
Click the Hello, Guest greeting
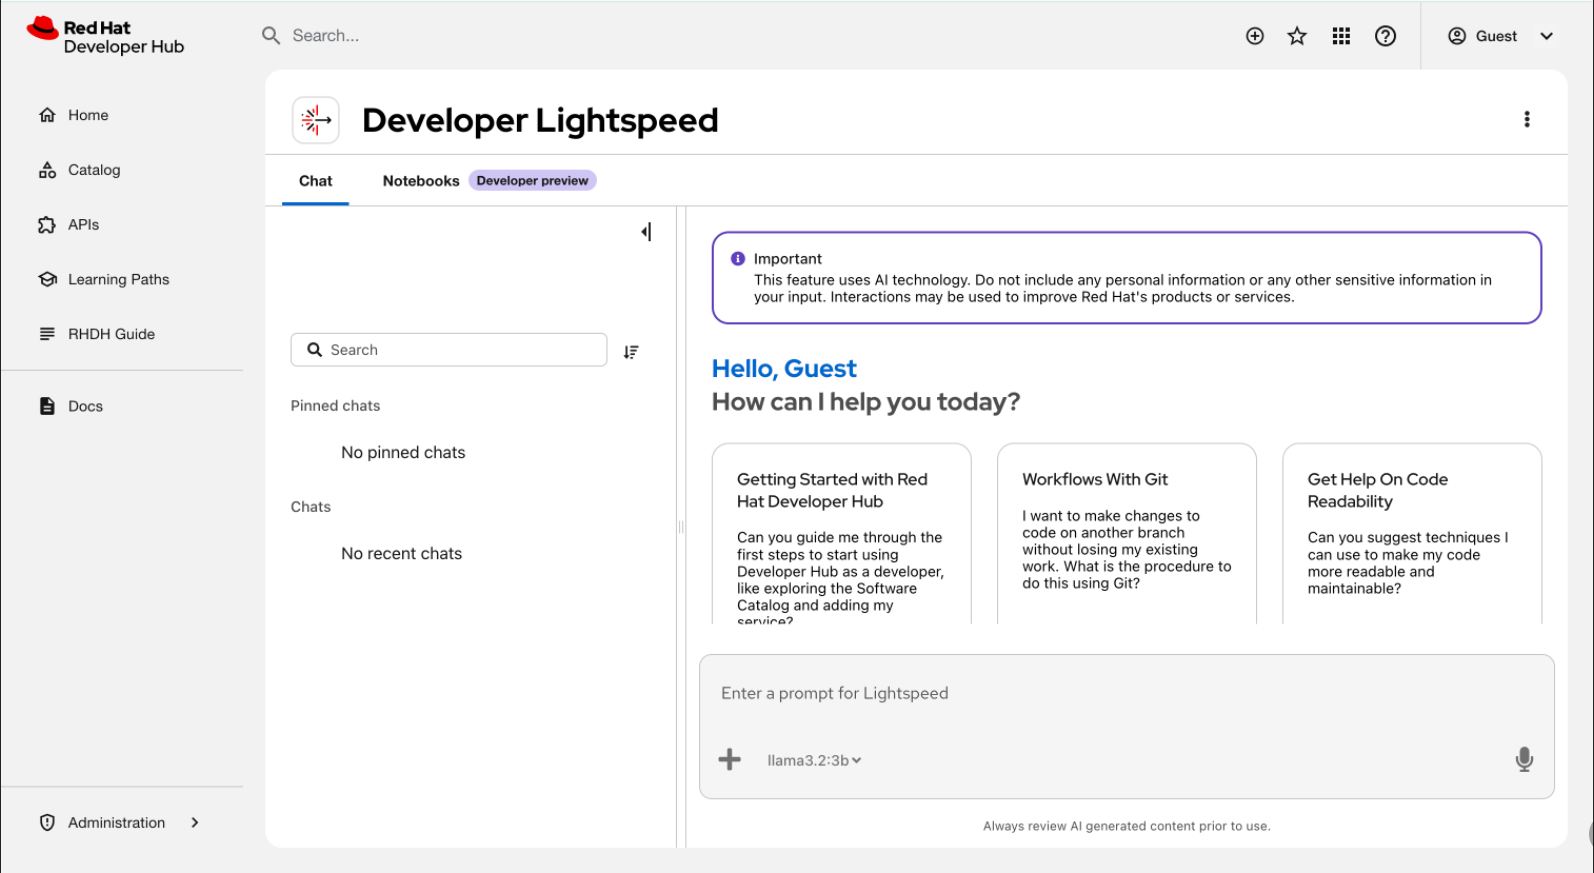coord(784,369)
